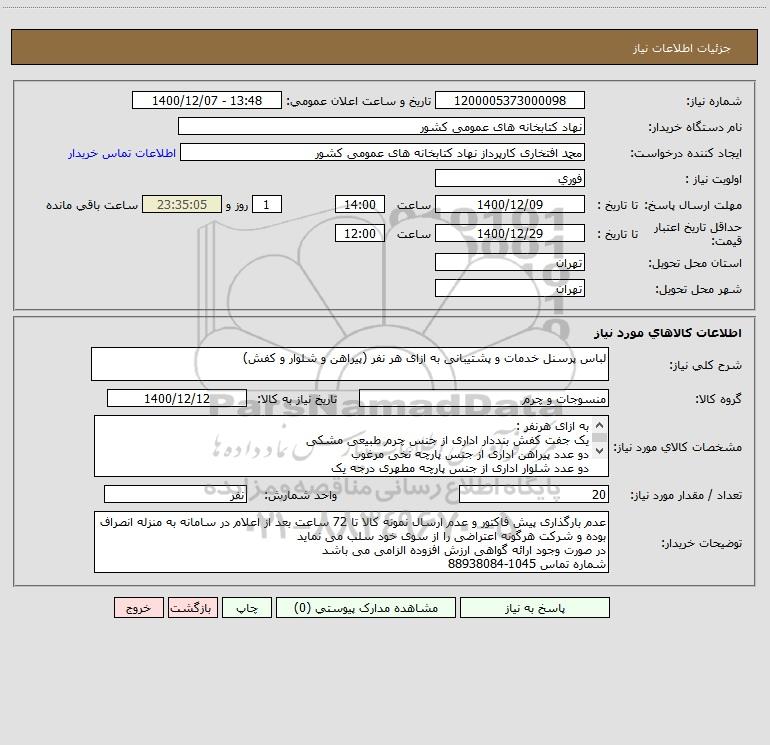Click the request creator field مجد افتخاری
The width and height of the screenshot is (770, 745).
[383, 152]
